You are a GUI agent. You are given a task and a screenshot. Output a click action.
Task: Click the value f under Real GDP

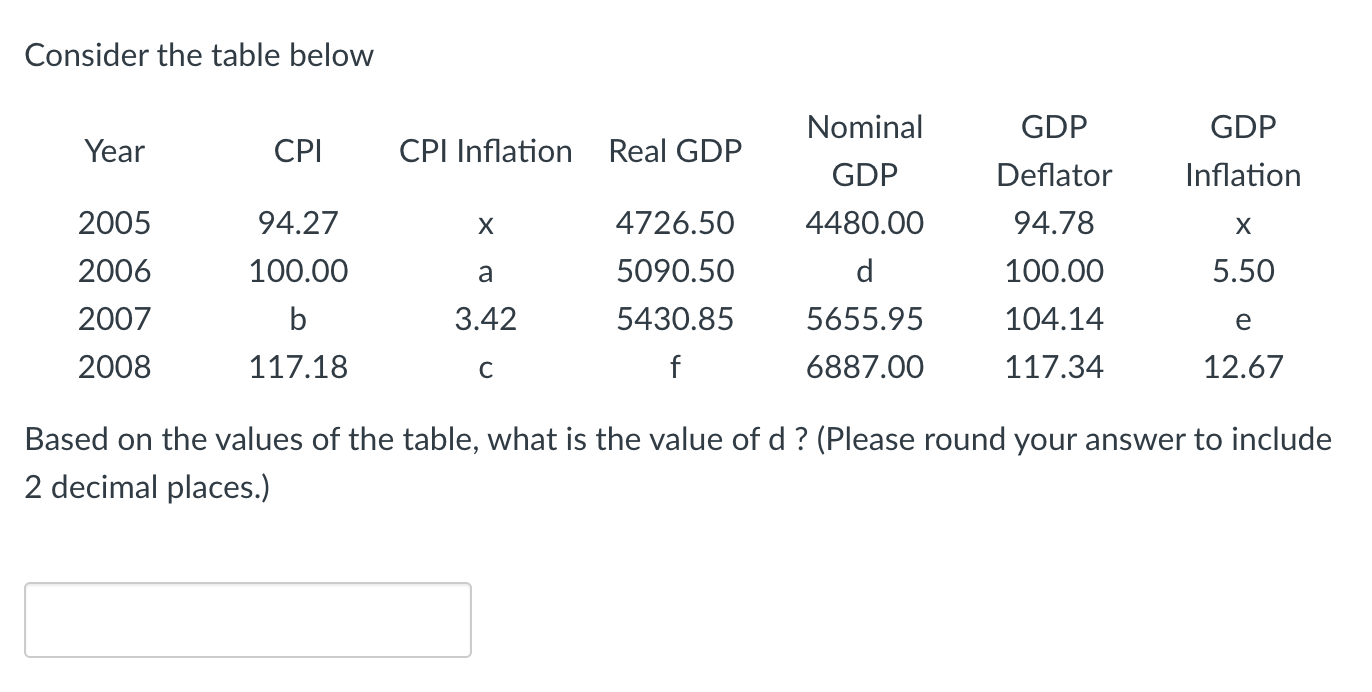[675, 367]
